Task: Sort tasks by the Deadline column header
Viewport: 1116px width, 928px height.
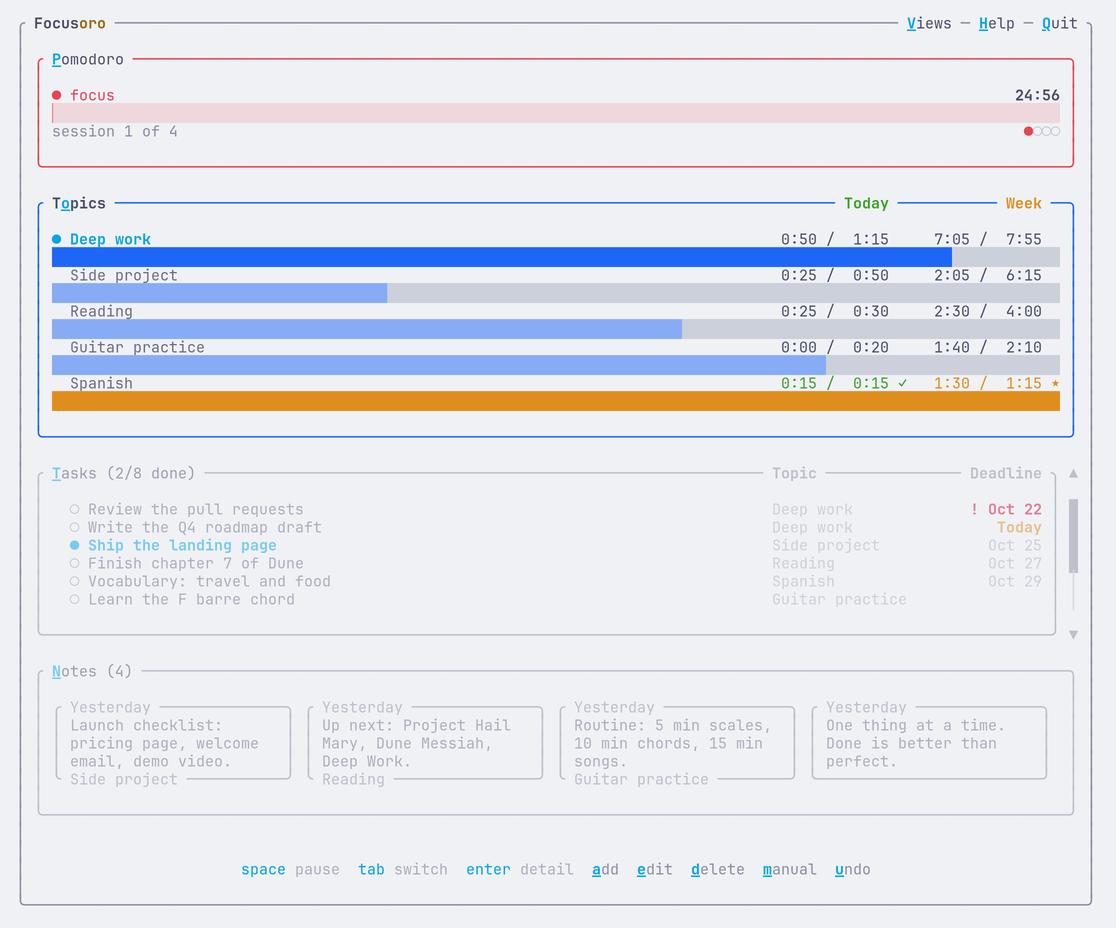Action: 1006,473
